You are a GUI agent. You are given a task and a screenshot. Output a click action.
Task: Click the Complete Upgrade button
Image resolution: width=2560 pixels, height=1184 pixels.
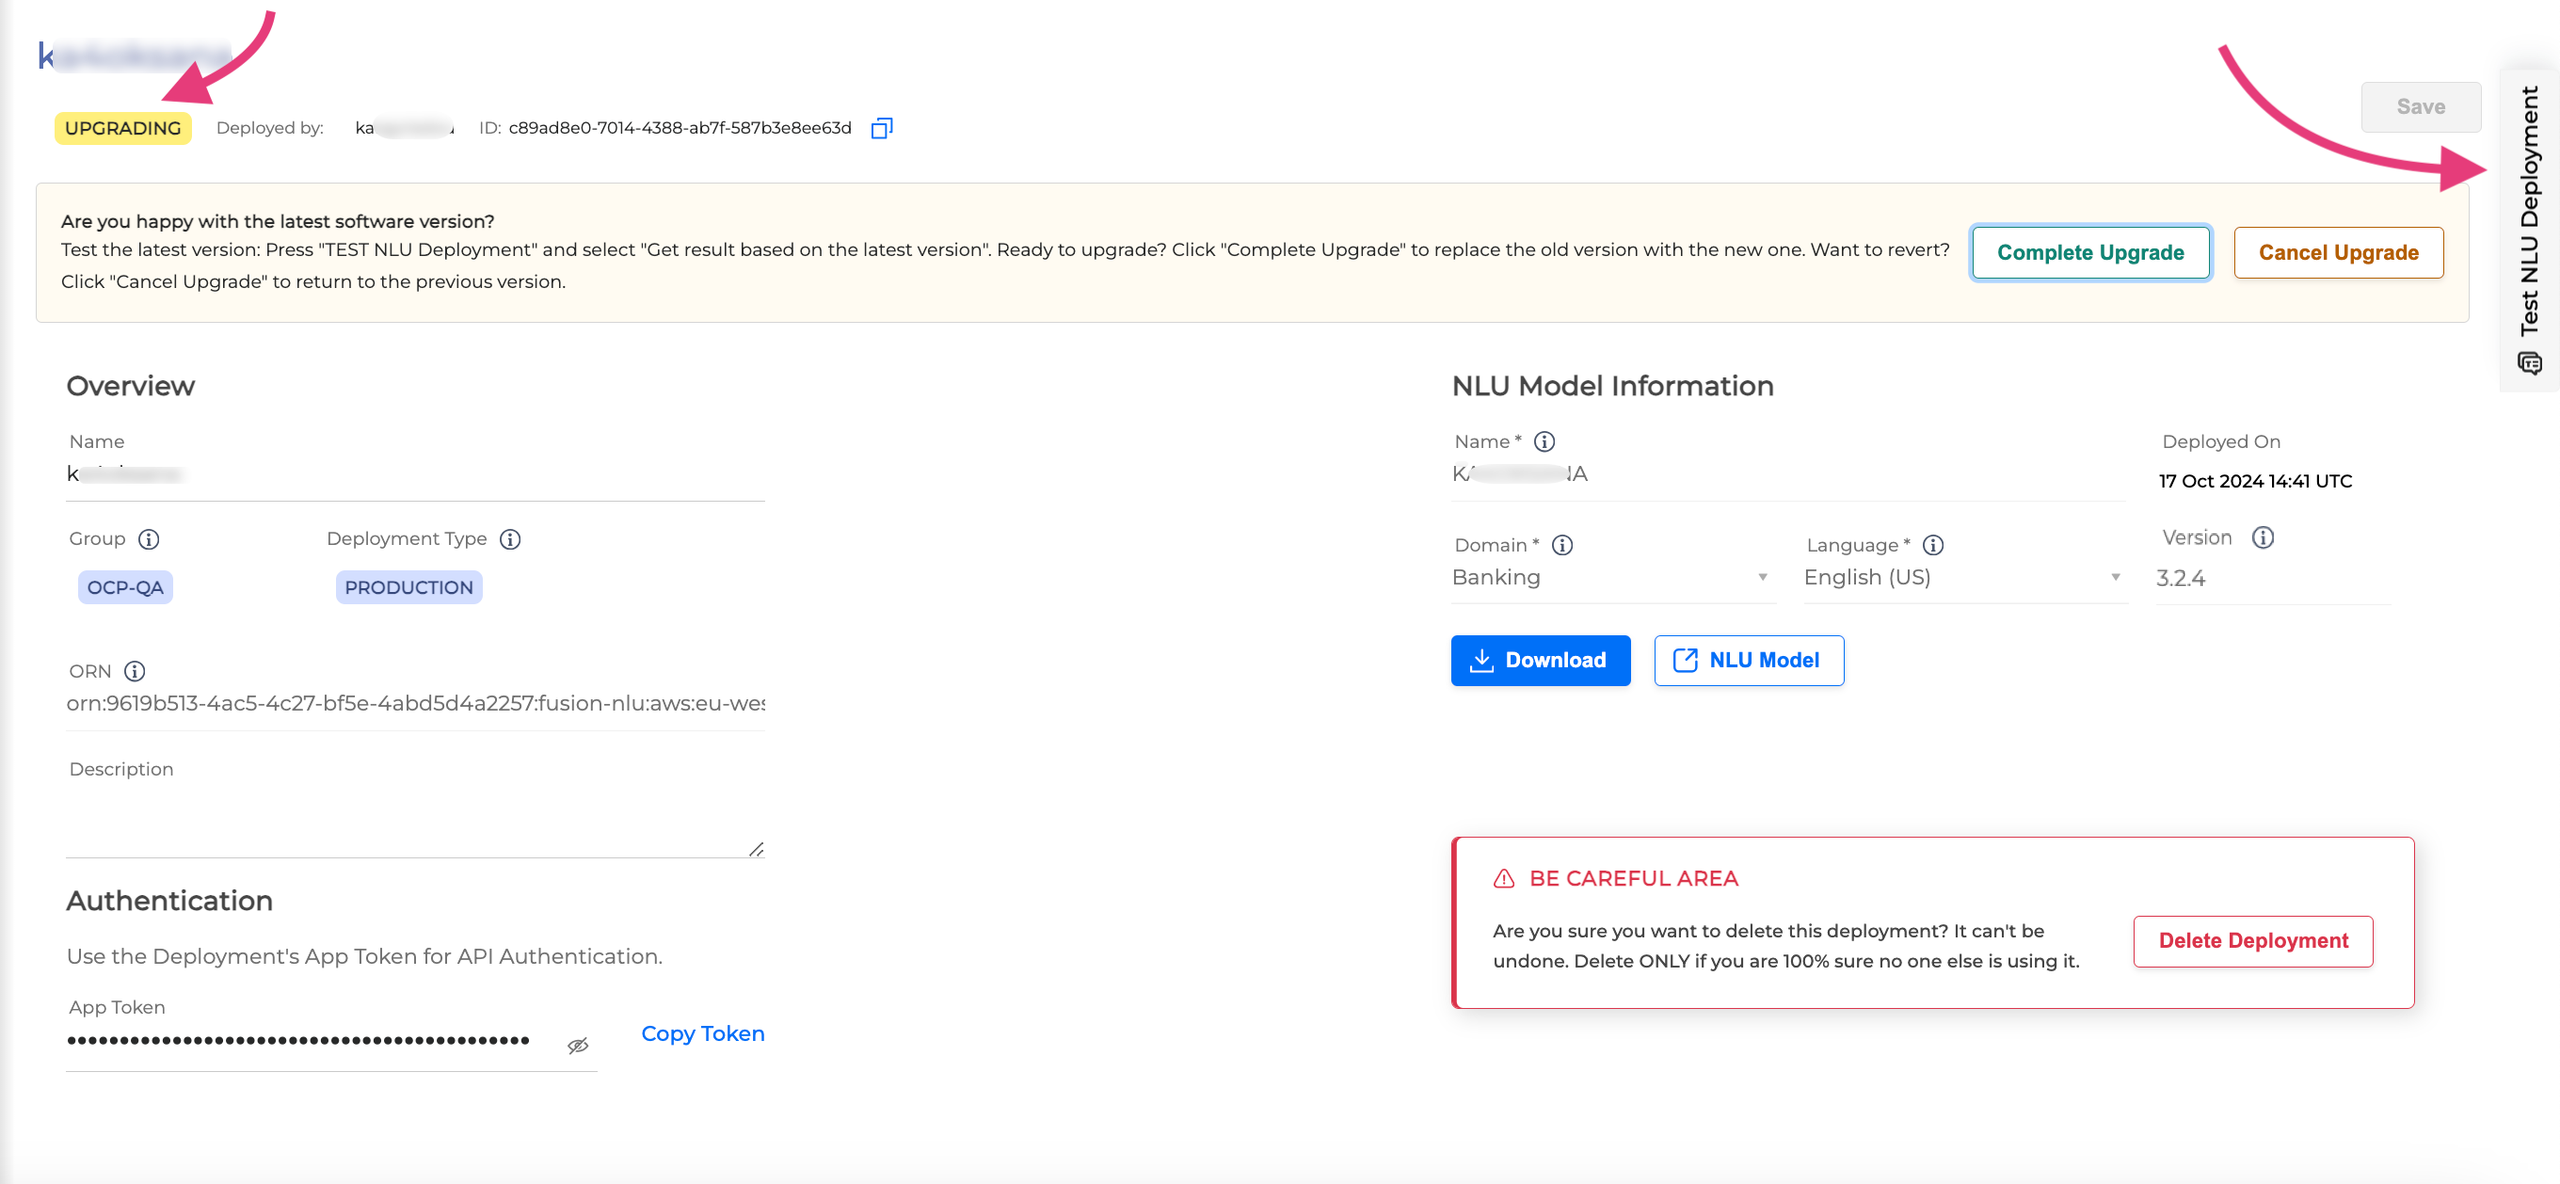2091,251
